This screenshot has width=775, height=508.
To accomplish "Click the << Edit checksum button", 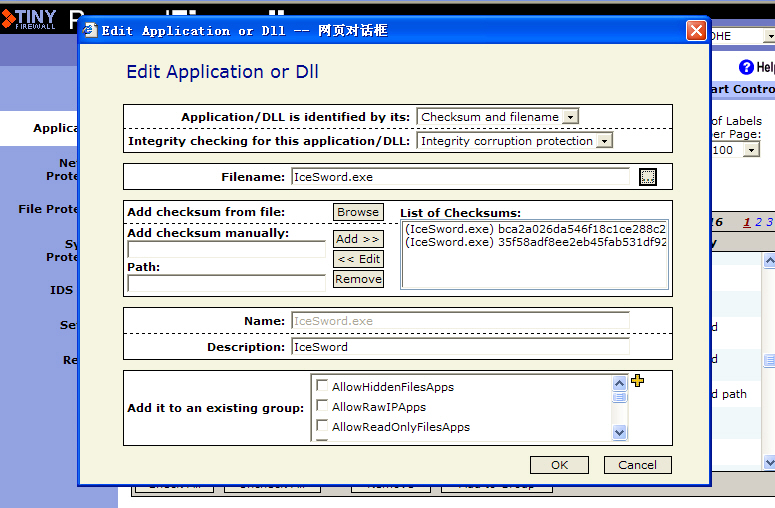I will coord(358,259).
